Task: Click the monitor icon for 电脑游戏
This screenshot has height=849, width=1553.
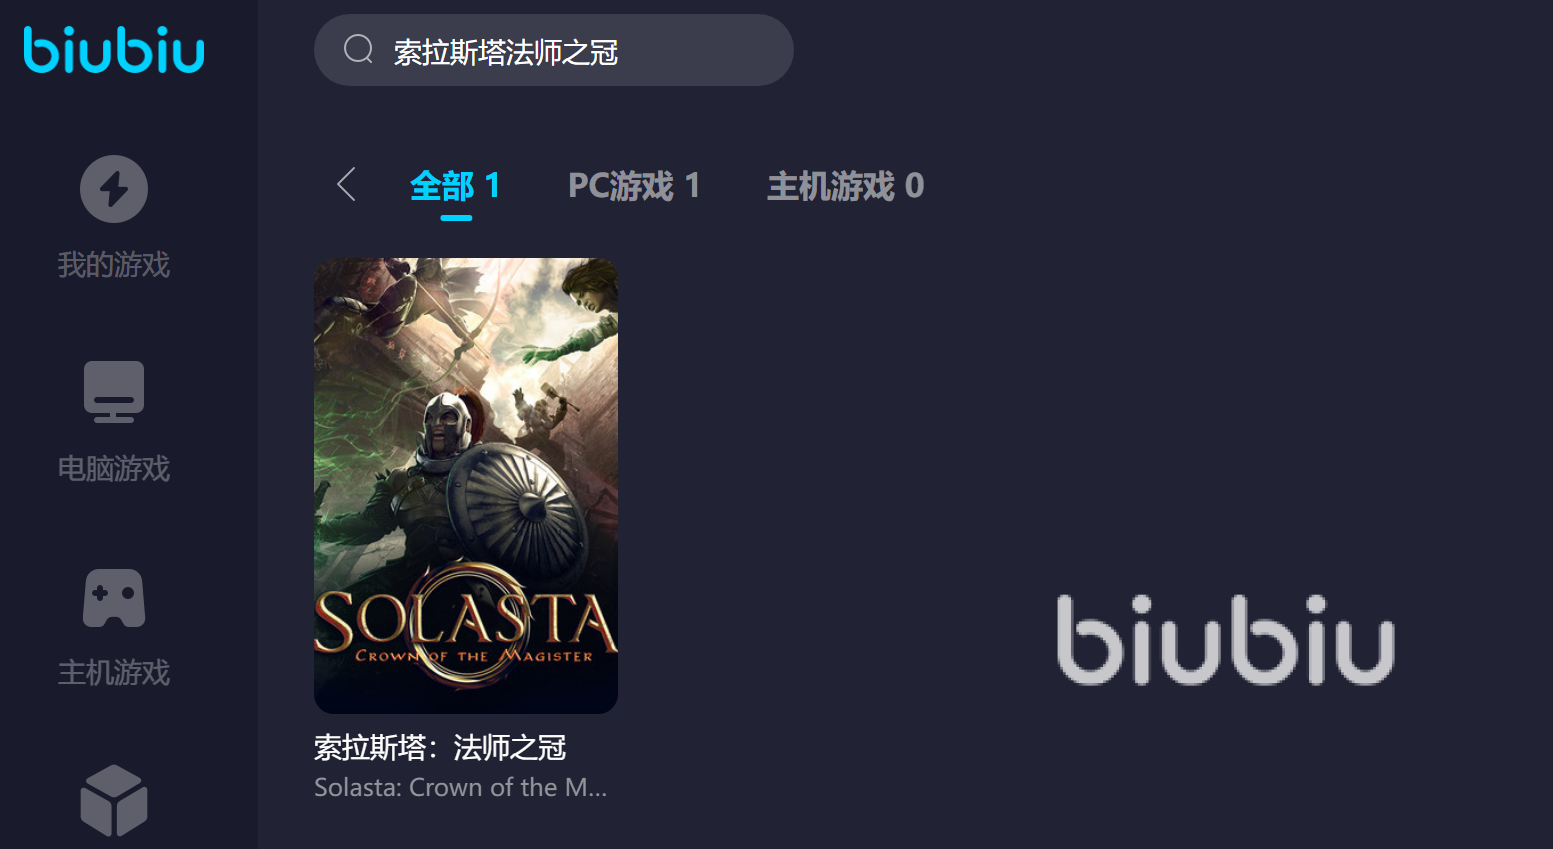Action: tap(114, 392)
